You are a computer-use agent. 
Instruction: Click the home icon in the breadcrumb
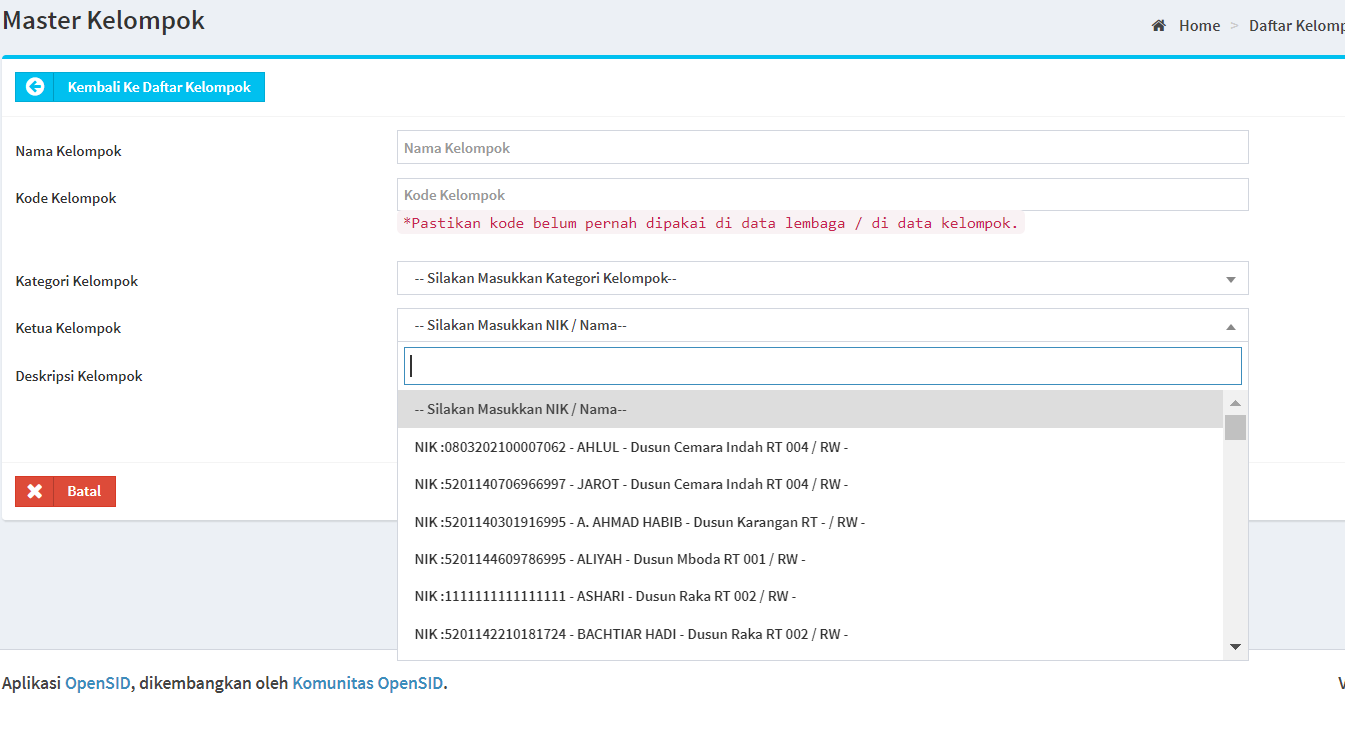pyautogui.click(x=1158, y=25)
